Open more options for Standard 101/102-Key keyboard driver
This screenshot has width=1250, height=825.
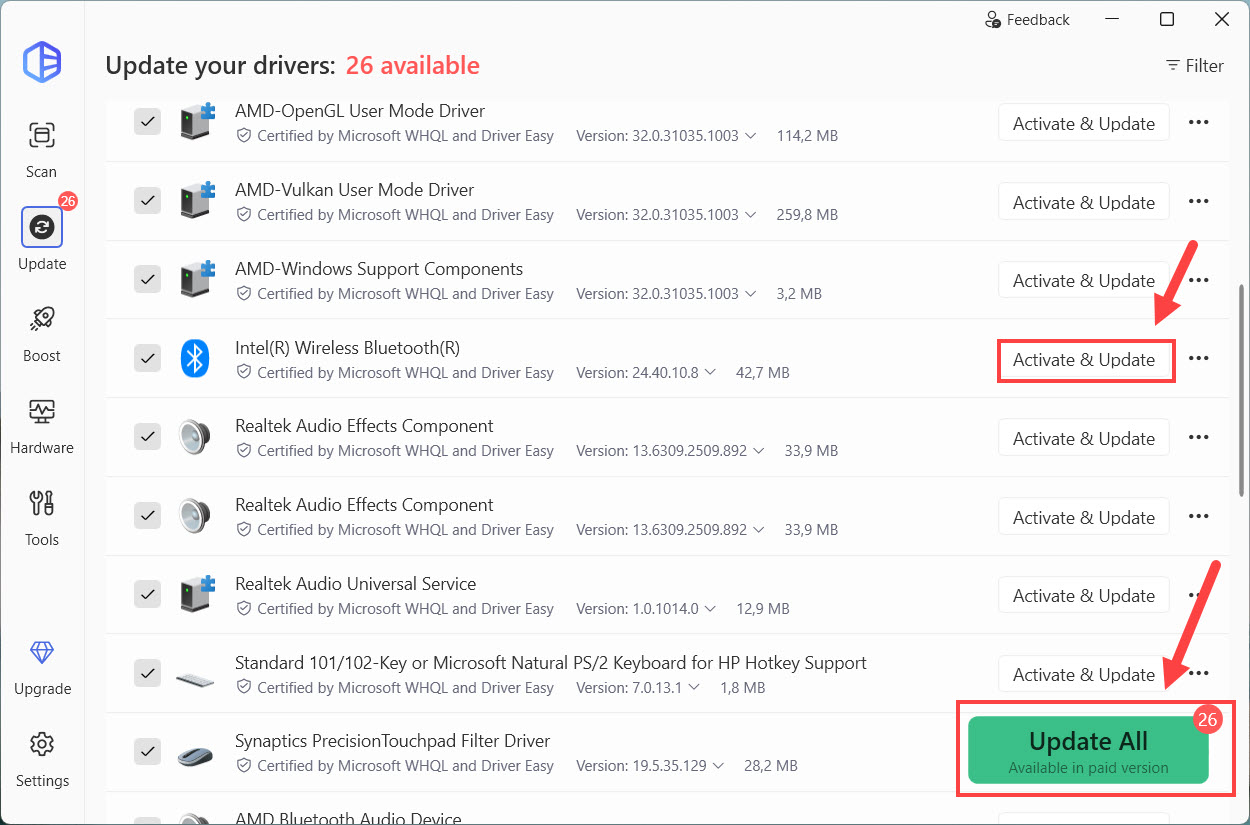(1198, 673)
